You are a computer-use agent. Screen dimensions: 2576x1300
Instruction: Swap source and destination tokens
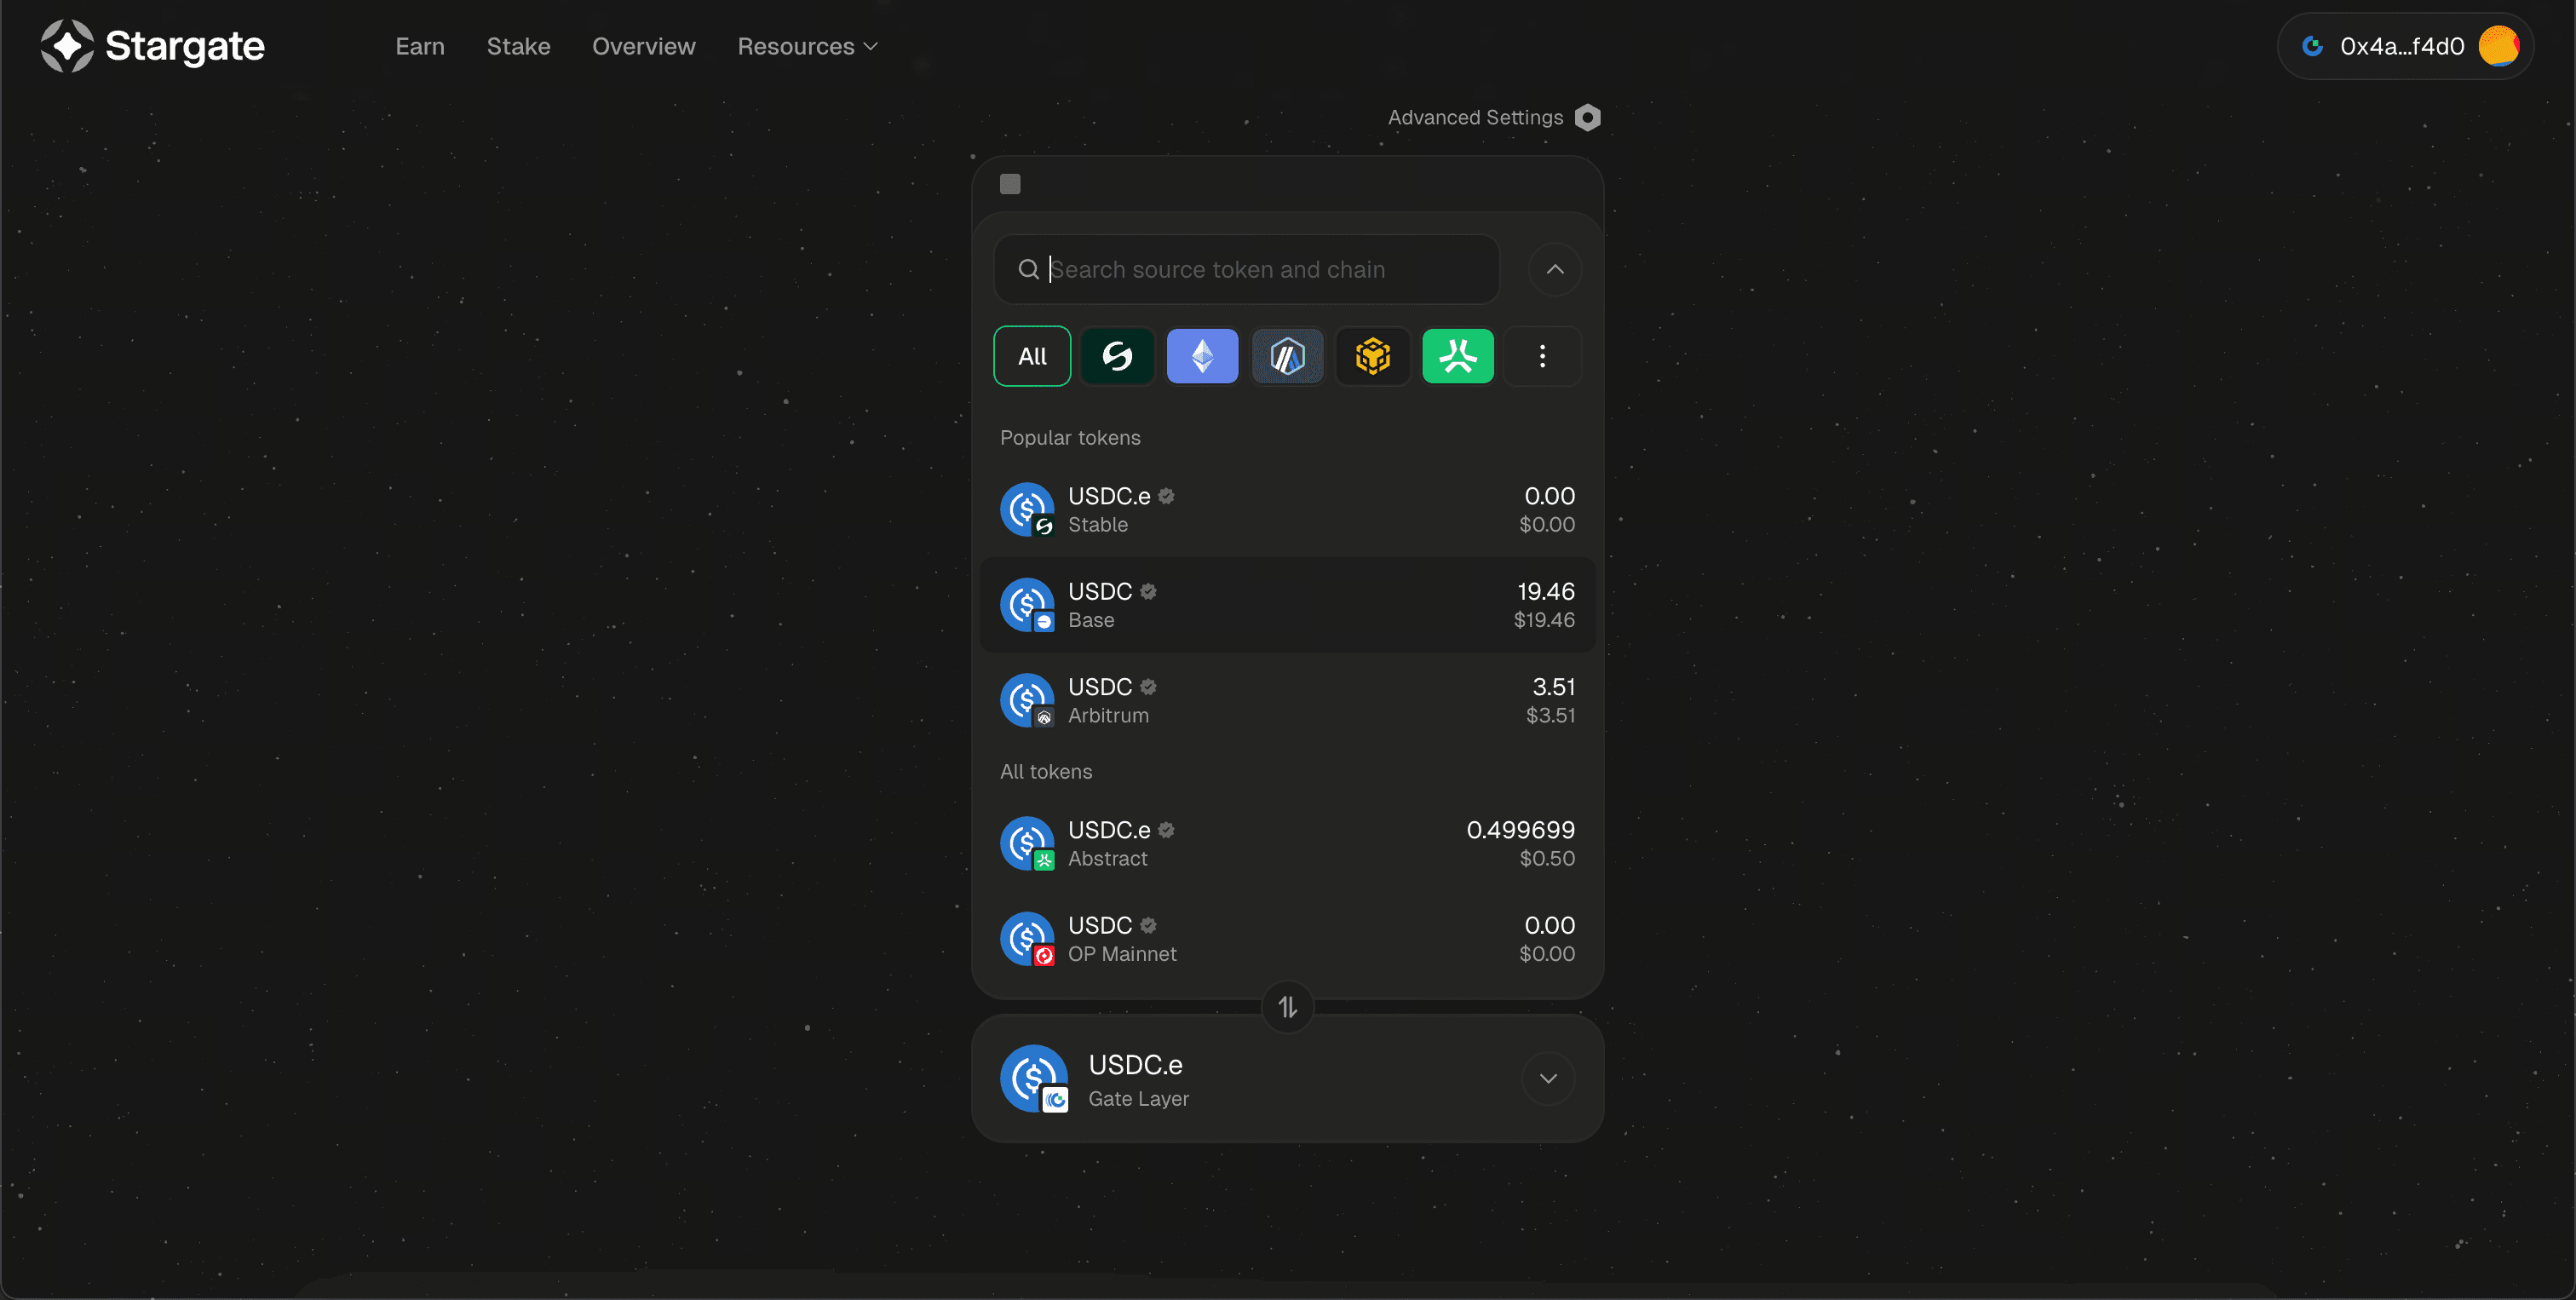[1287, 1007]
